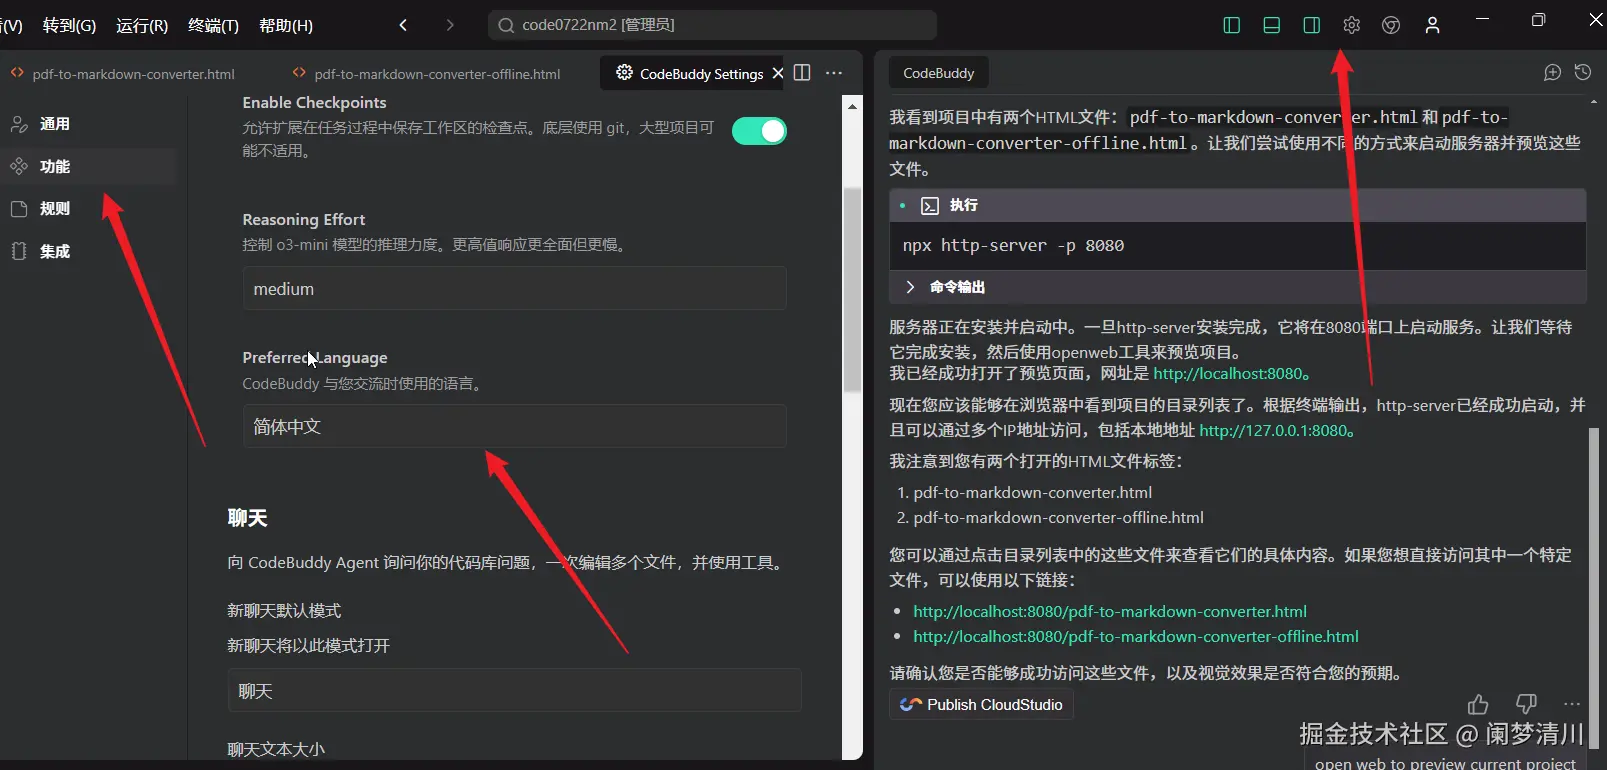The height and width of the screenshot is (770, 1607).
Task: Click the 聊天文本大小 label
Action: [276, 749]
